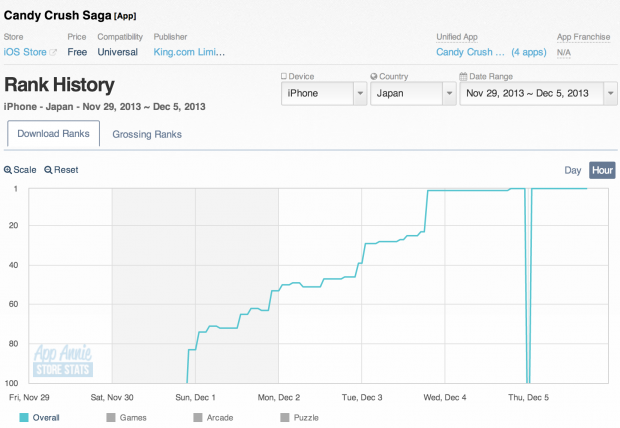
Task: Toggle the Overall series in legend
Action: point(40,418)
